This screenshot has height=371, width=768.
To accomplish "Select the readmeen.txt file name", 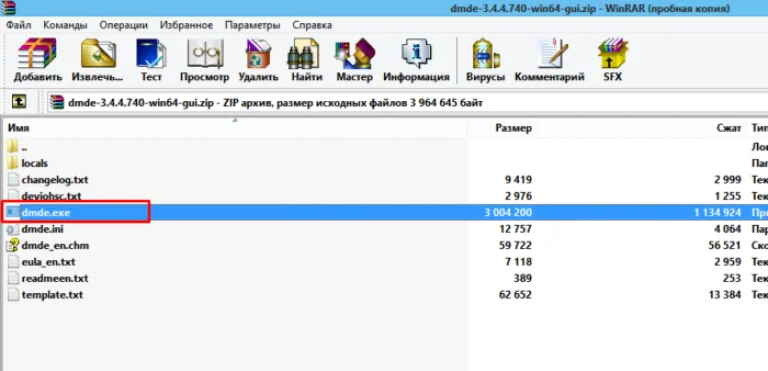I will [55, 278].
